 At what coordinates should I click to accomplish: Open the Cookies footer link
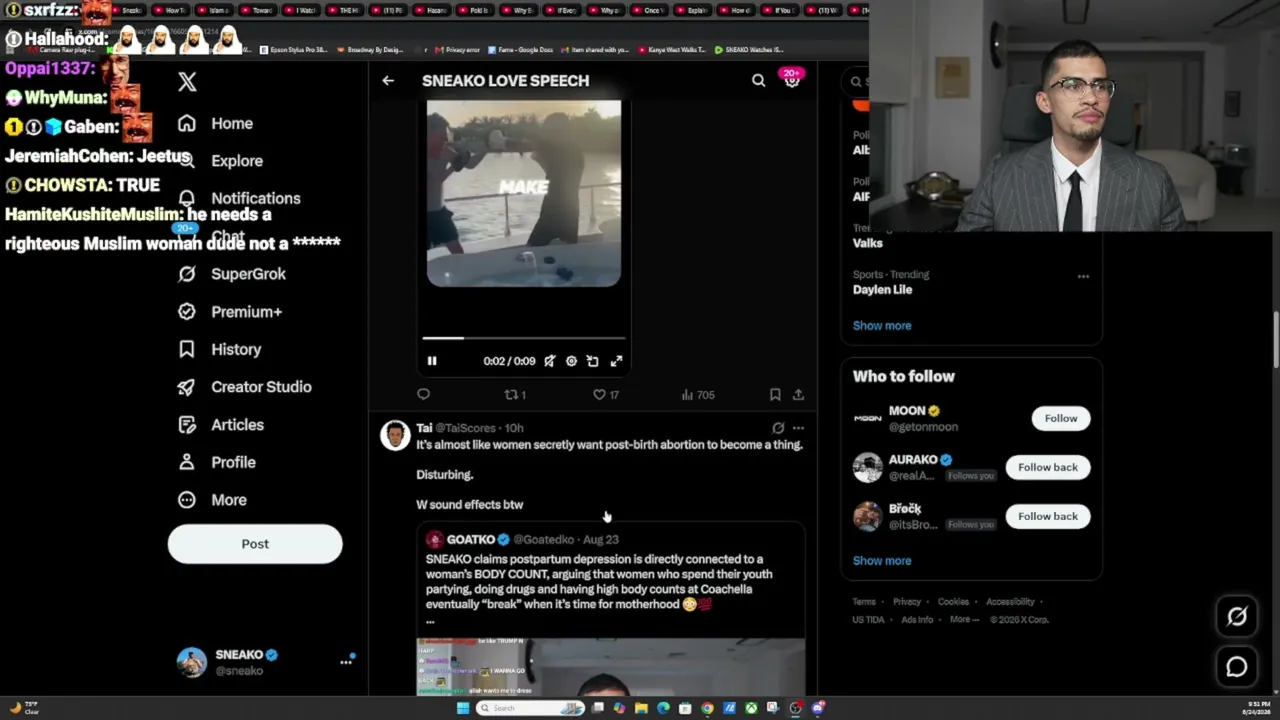point(953,602)
